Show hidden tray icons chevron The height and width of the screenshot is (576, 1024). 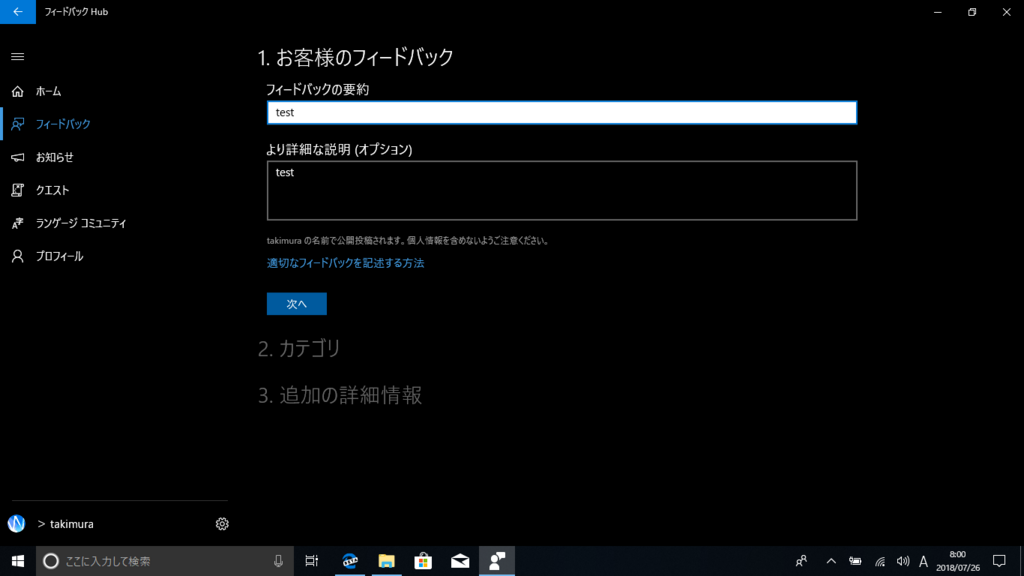pyautogui.click(x=831, y=561)
